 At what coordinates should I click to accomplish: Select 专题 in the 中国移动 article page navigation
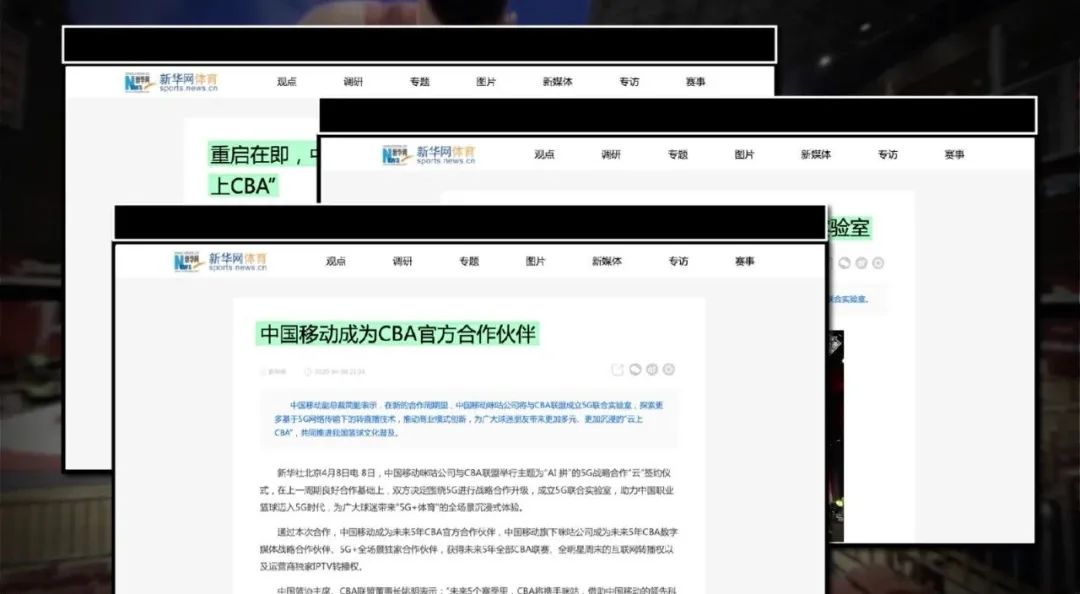469,262
